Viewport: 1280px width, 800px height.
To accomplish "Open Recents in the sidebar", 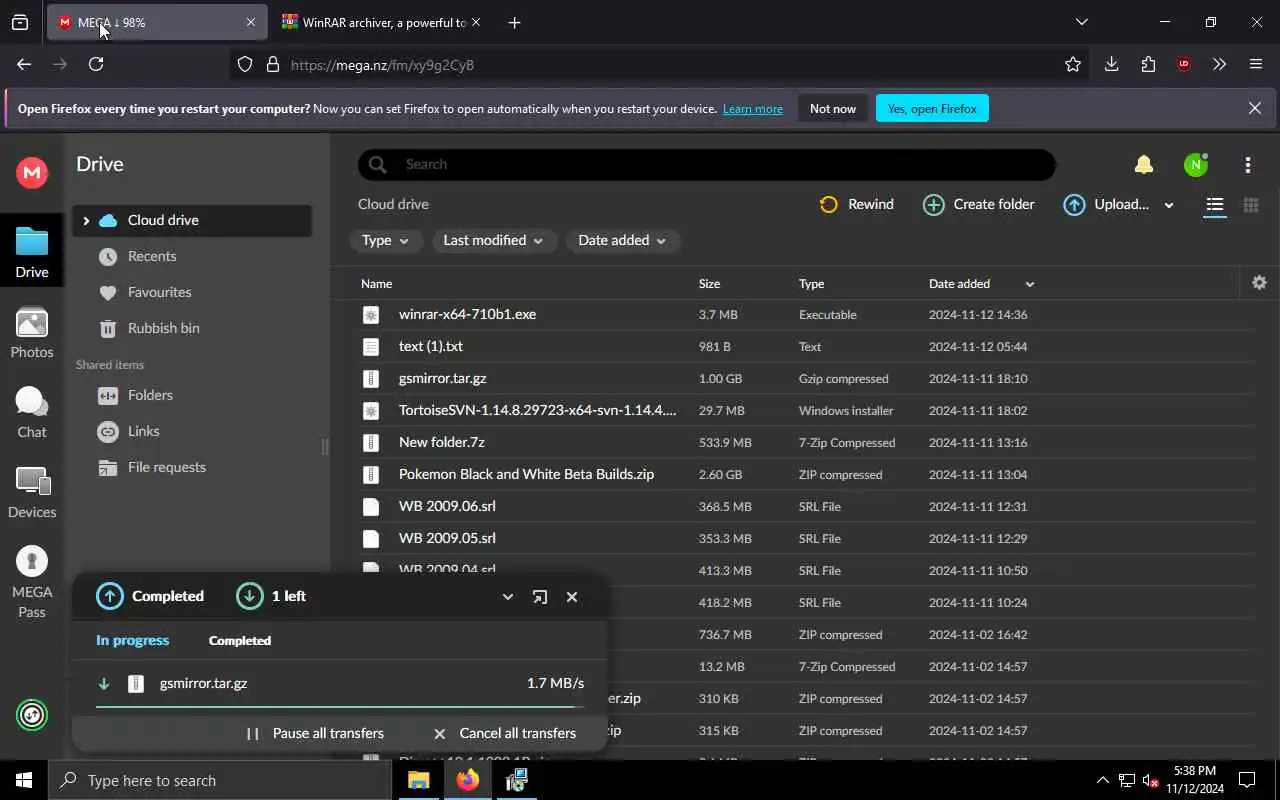I will [152, 256].
